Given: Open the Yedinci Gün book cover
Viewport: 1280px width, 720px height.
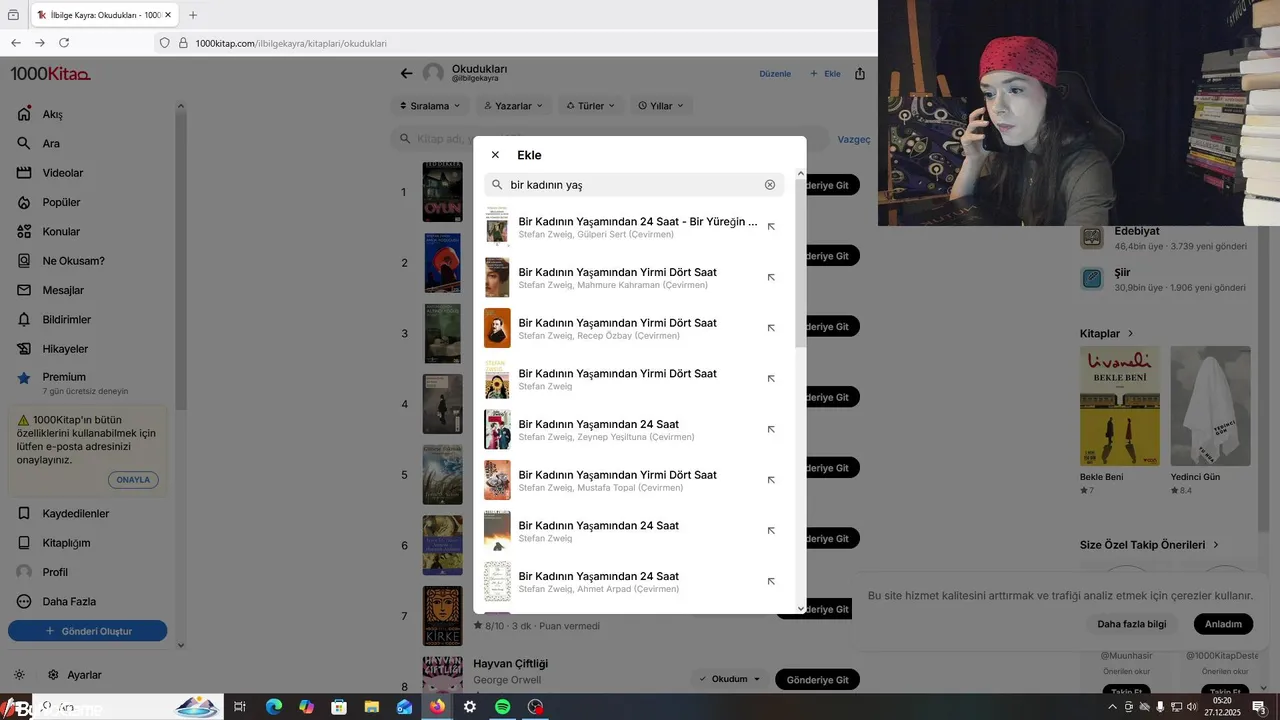Looking at the screenshot, I should [x=1210, y=406].
